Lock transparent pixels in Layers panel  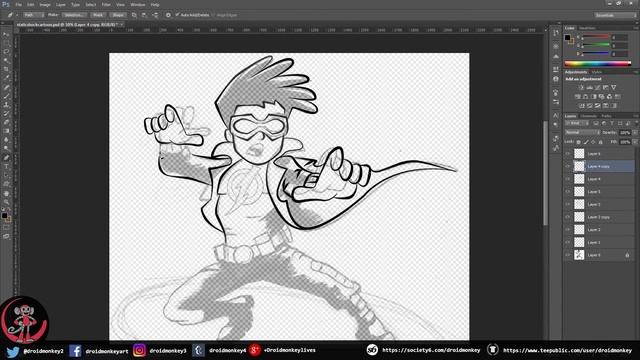(578, 142)
